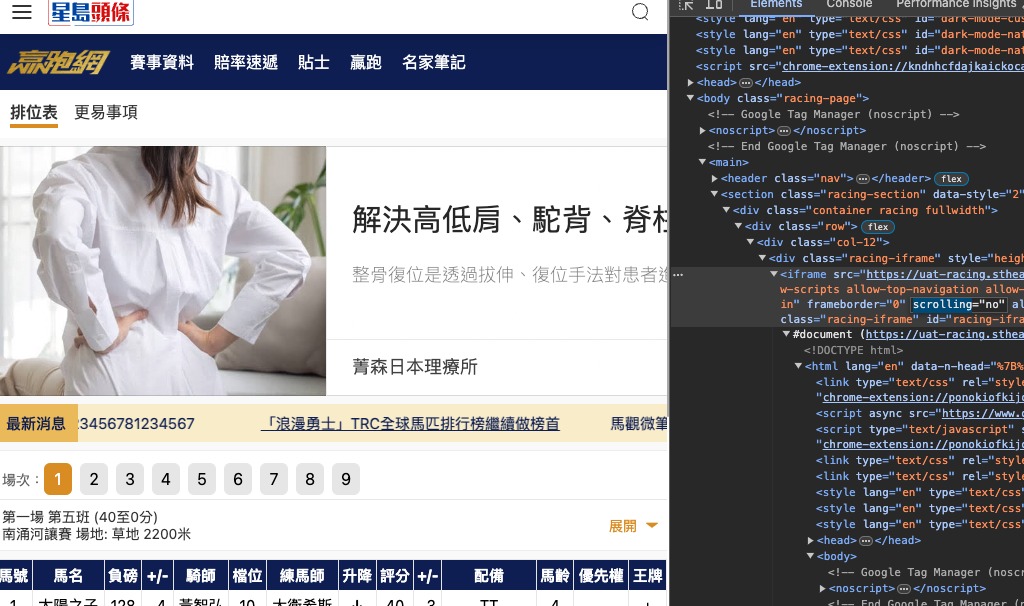Open 賠率速遞 in the navigation bar
The width and height of the screenshot is (1024, 606).
[x=246, y=62]
